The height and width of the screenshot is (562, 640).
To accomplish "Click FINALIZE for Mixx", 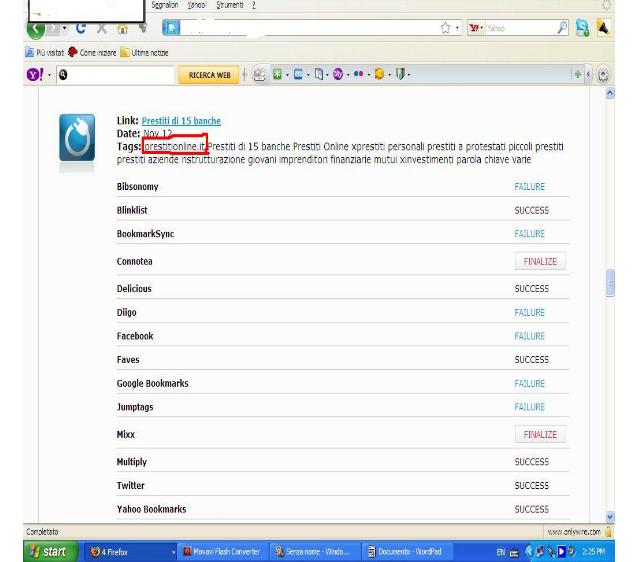I will tap(540, 434).
